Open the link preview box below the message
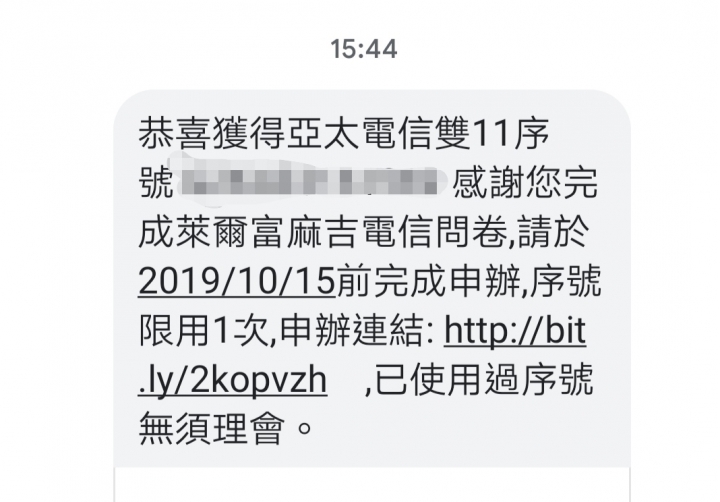 point(372,485)
